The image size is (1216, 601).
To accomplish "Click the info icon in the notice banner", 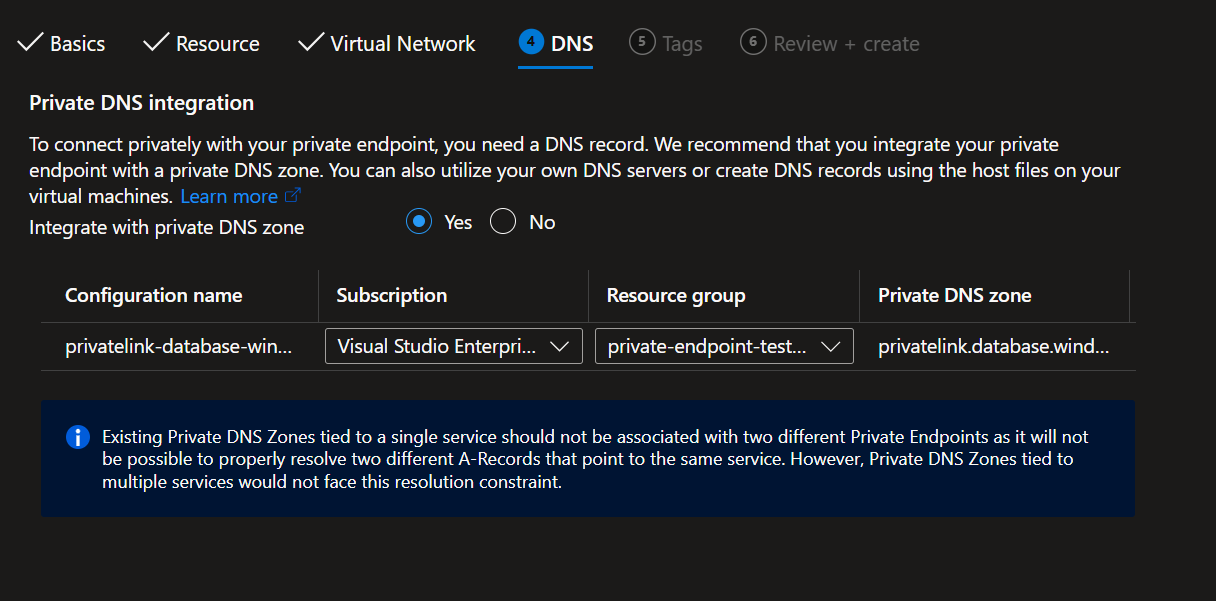I will point(78,438).
